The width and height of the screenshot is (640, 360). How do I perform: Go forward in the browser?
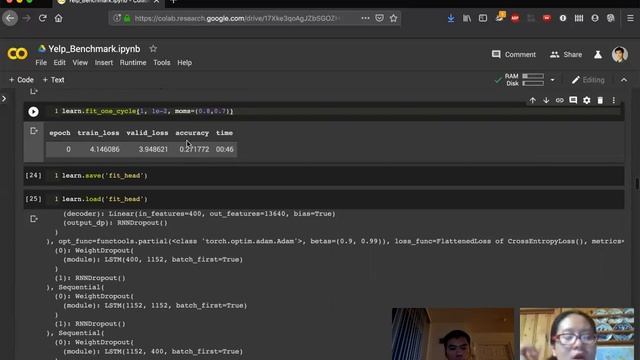click(x=27, y=18)
